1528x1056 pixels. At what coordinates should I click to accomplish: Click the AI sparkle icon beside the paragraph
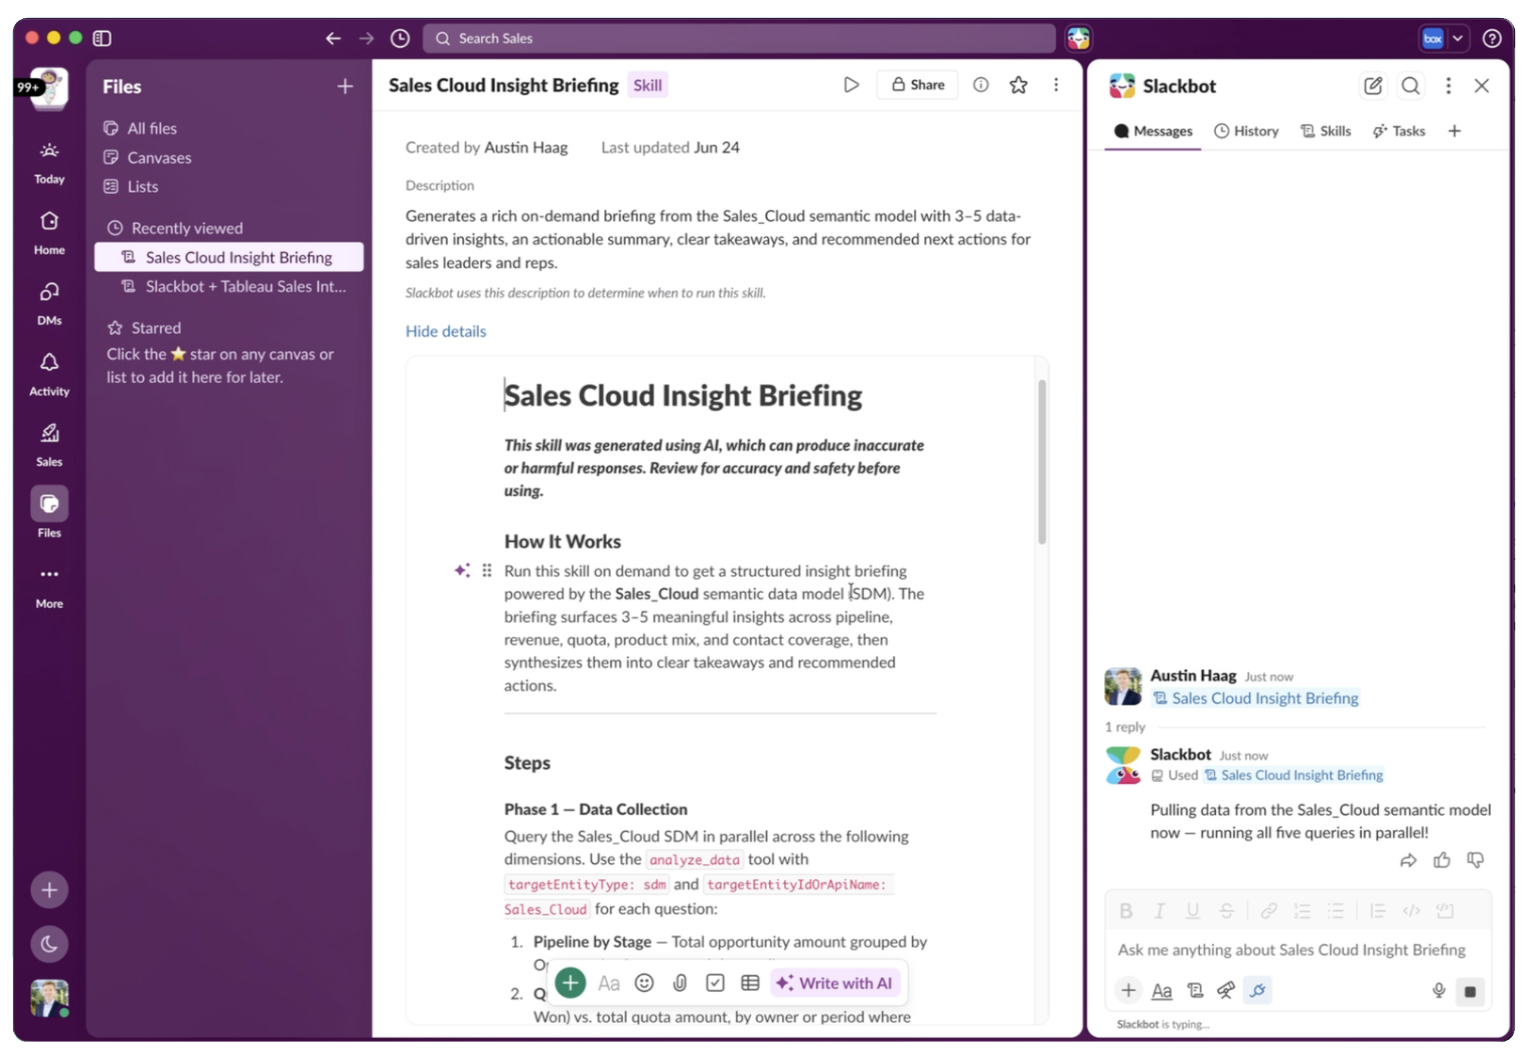(x=462, y=570)
